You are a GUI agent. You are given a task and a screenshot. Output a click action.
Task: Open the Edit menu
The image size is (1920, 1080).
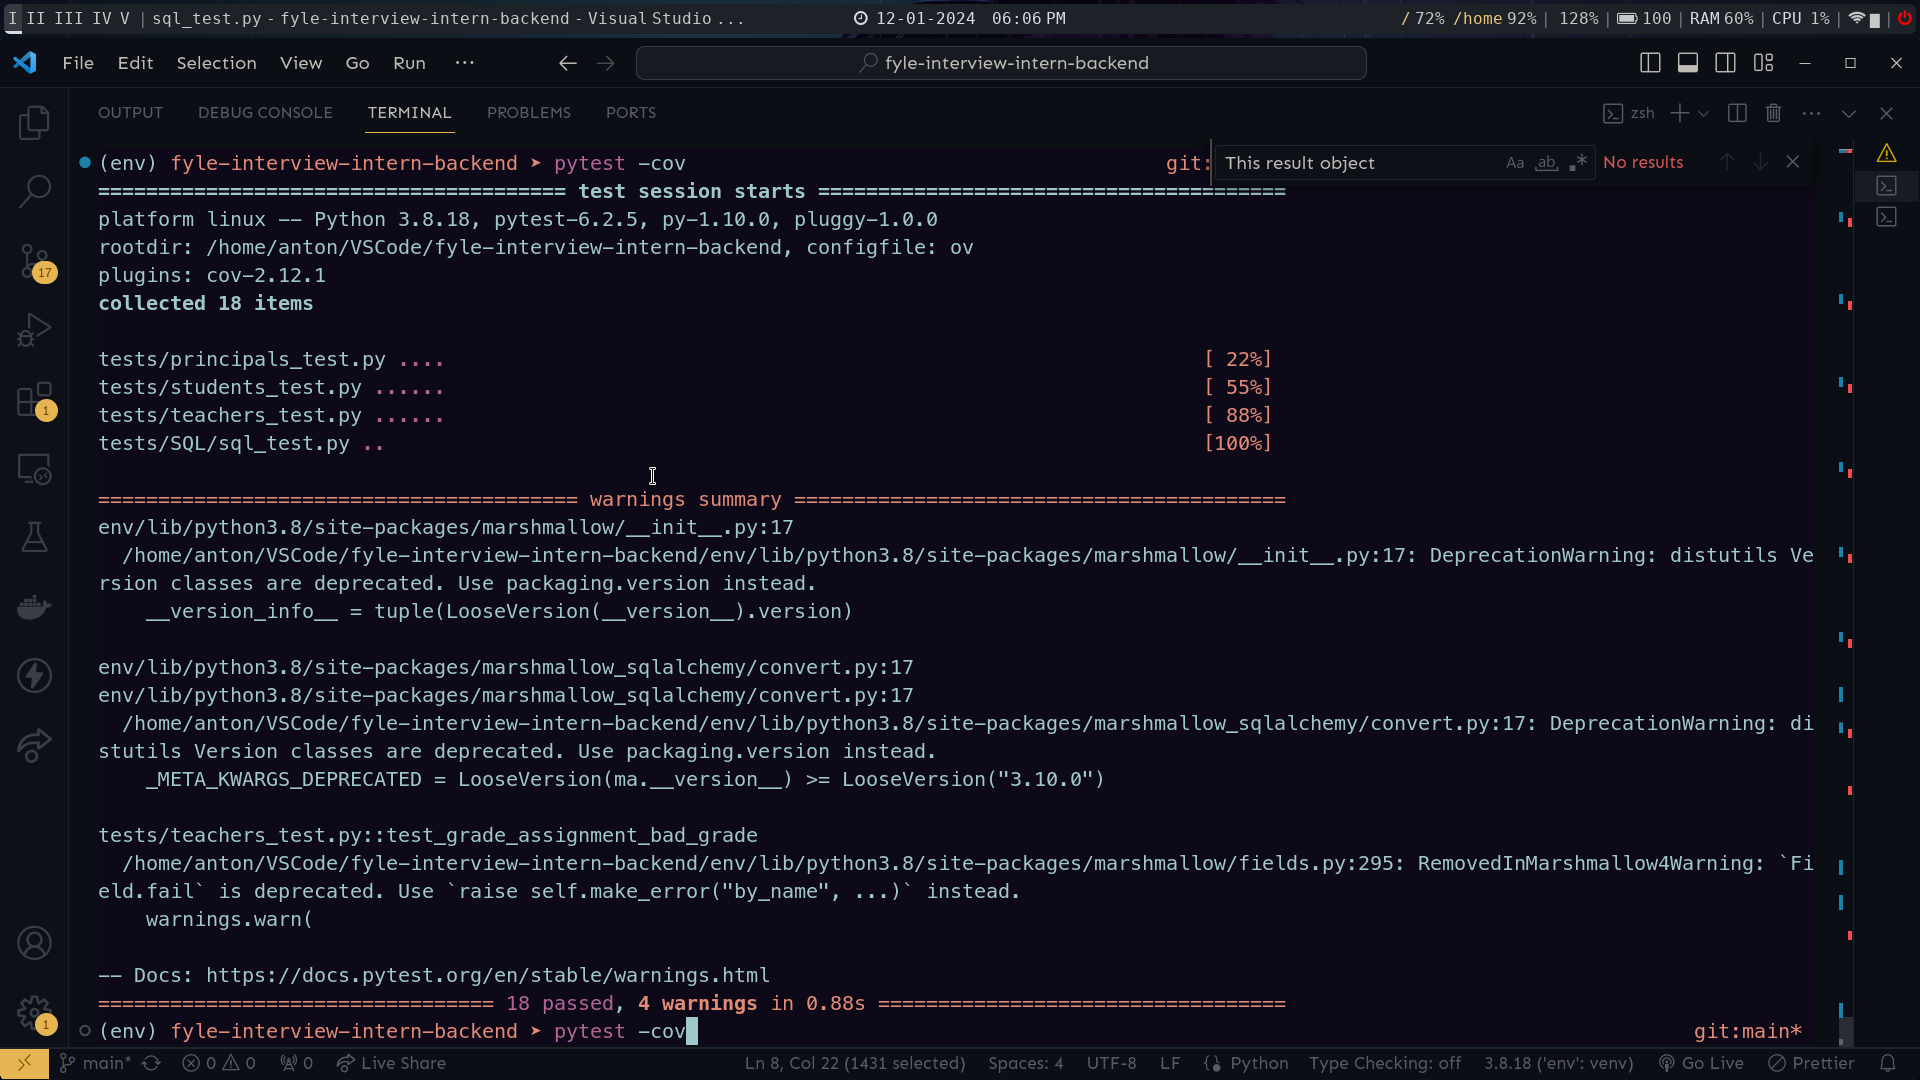(x=135, y=63)
